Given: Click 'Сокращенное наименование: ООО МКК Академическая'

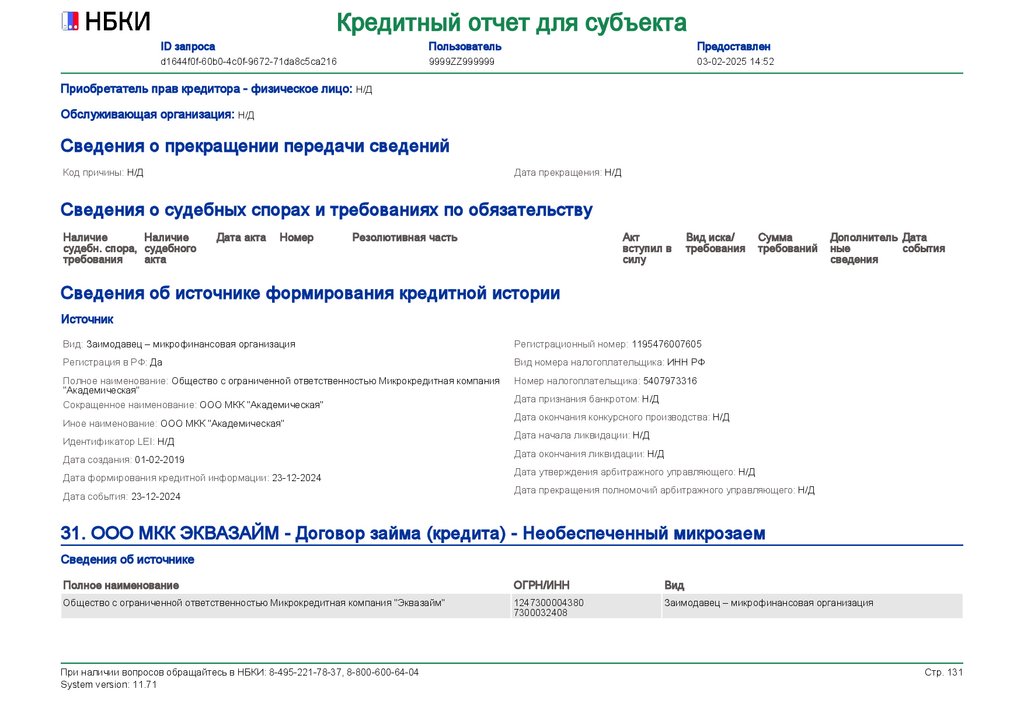Looking at the screenshot, I should (x=193, y=405).
